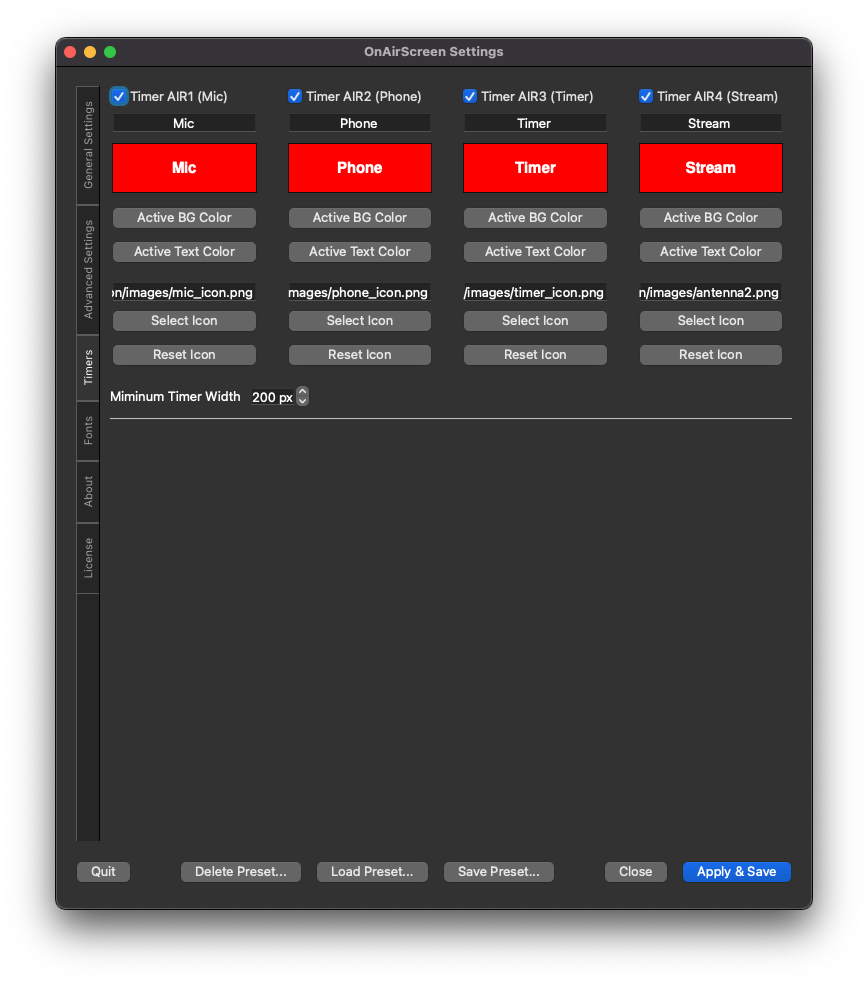Screen dimensions: 868x983
Task: Click the Load Preset... button
Action: 372,872
